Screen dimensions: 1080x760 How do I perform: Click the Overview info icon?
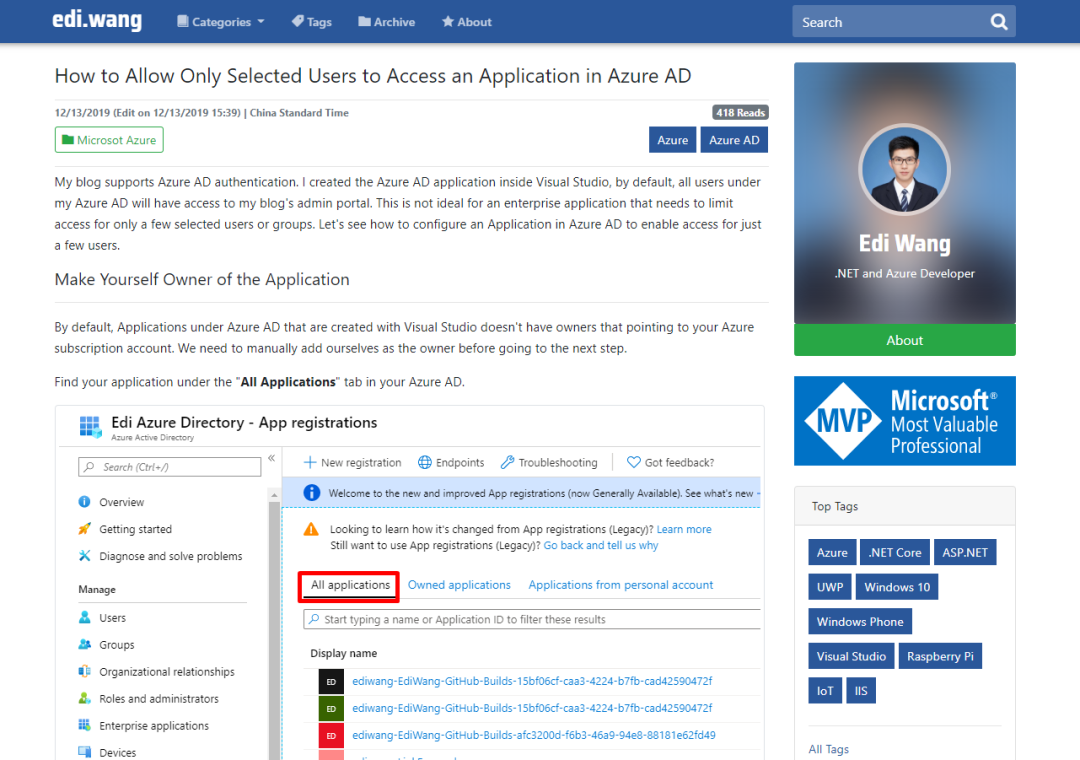84,502
